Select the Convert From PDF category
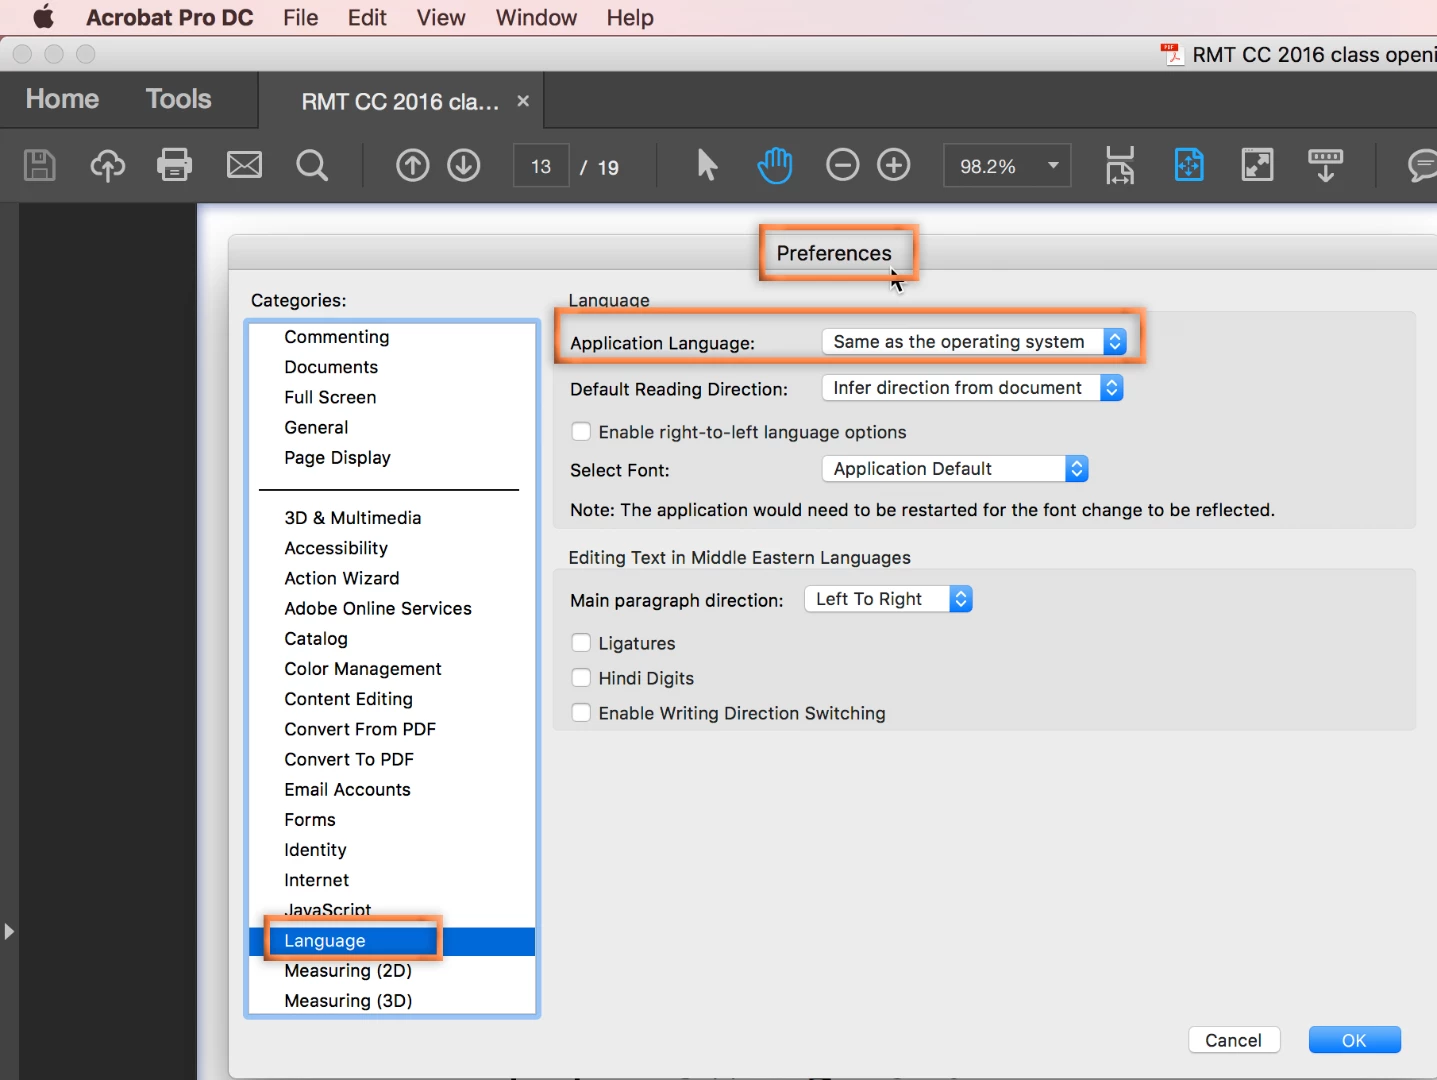 [x=360, y=729]
